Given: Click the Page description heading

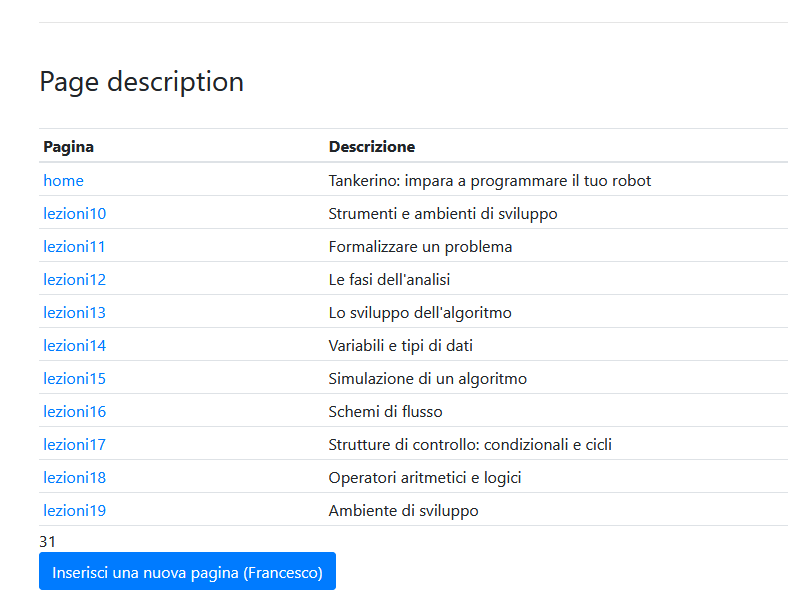Looking at the screenshot, I should coord(141,82).
